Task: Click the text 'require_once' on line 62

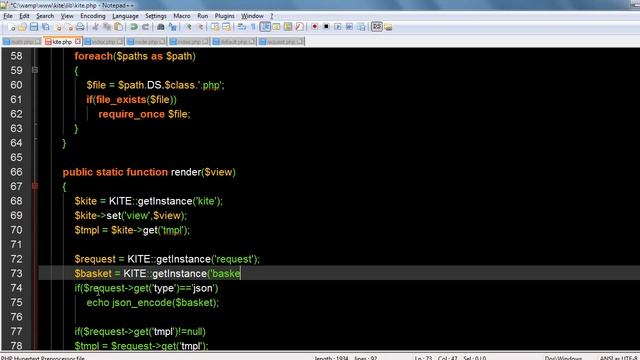Action: click(x=131, y=114)
